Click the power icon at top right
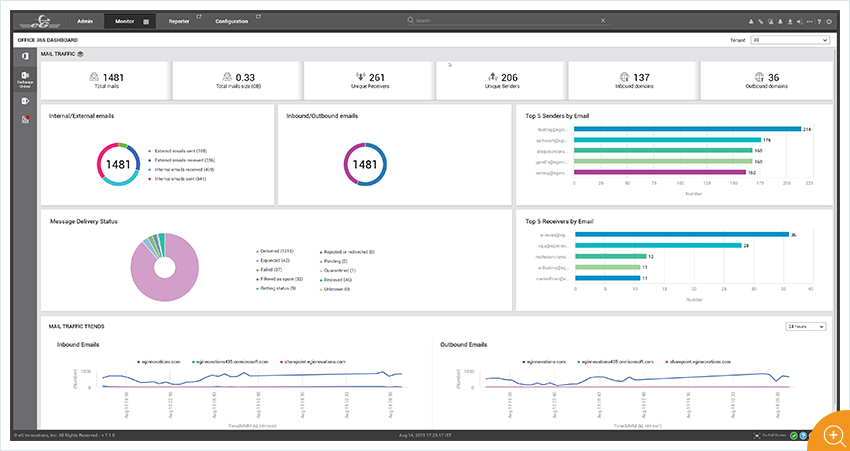The image size is (850, 451). coord(829,22)
